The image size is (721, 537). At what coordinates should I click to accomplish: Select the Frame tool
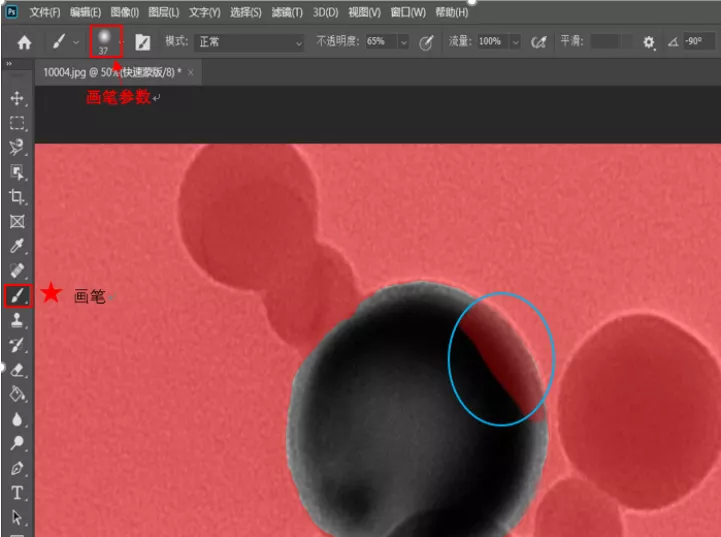(x=17, y=222)
